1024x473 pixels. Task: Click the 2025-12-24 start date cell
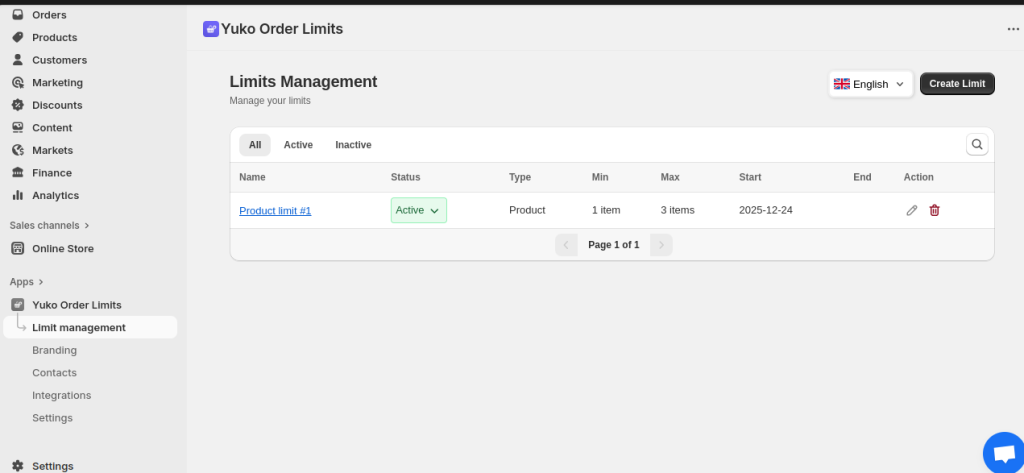[765, 210]
